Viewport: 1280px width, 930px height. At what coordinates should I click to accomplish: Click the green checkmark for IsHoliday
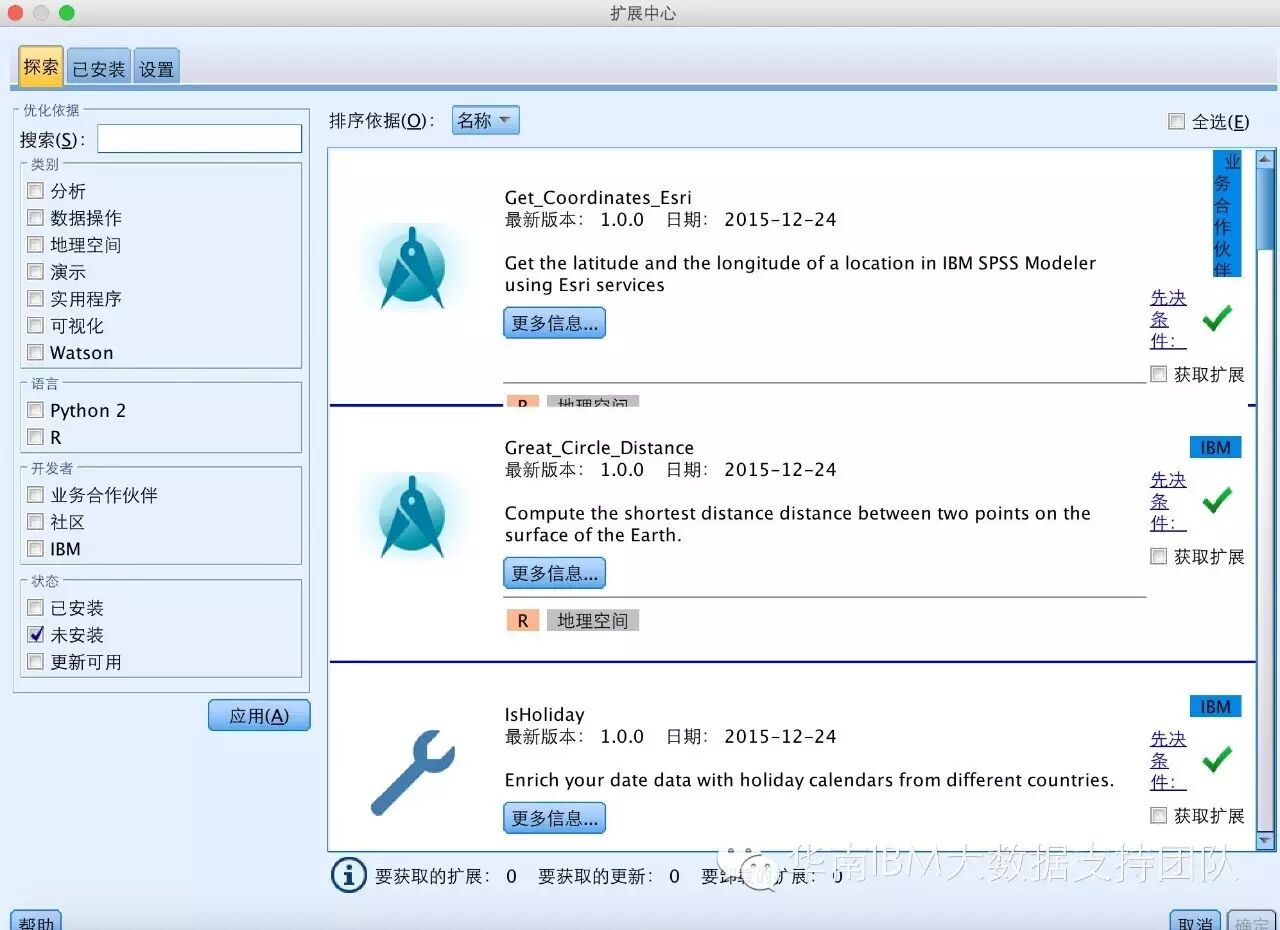click(x=1217, y=759)
